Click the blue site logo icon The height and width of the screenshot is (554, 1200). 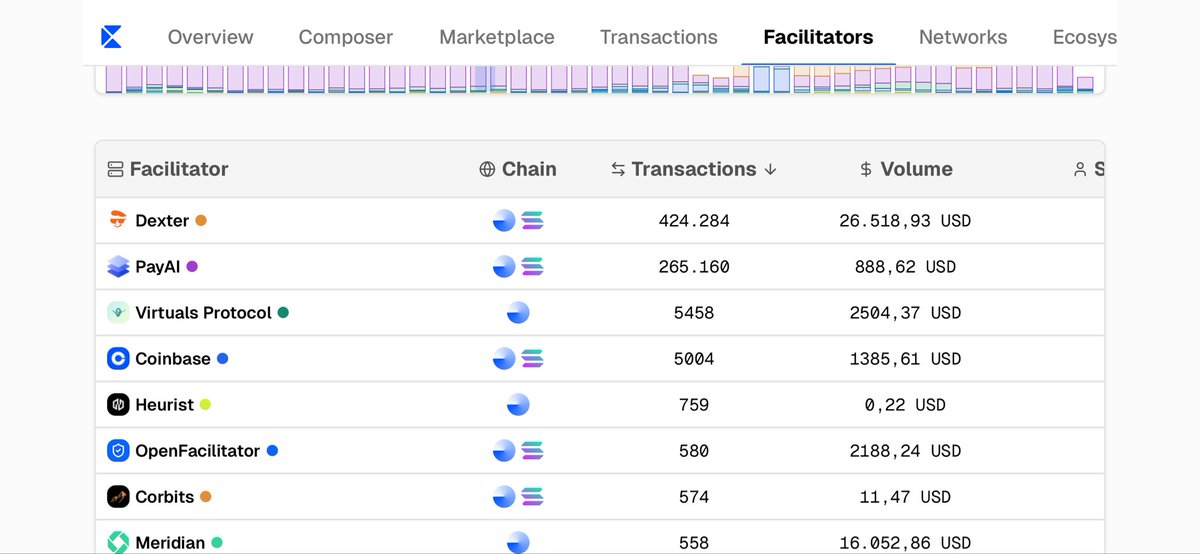coord(111,38)
